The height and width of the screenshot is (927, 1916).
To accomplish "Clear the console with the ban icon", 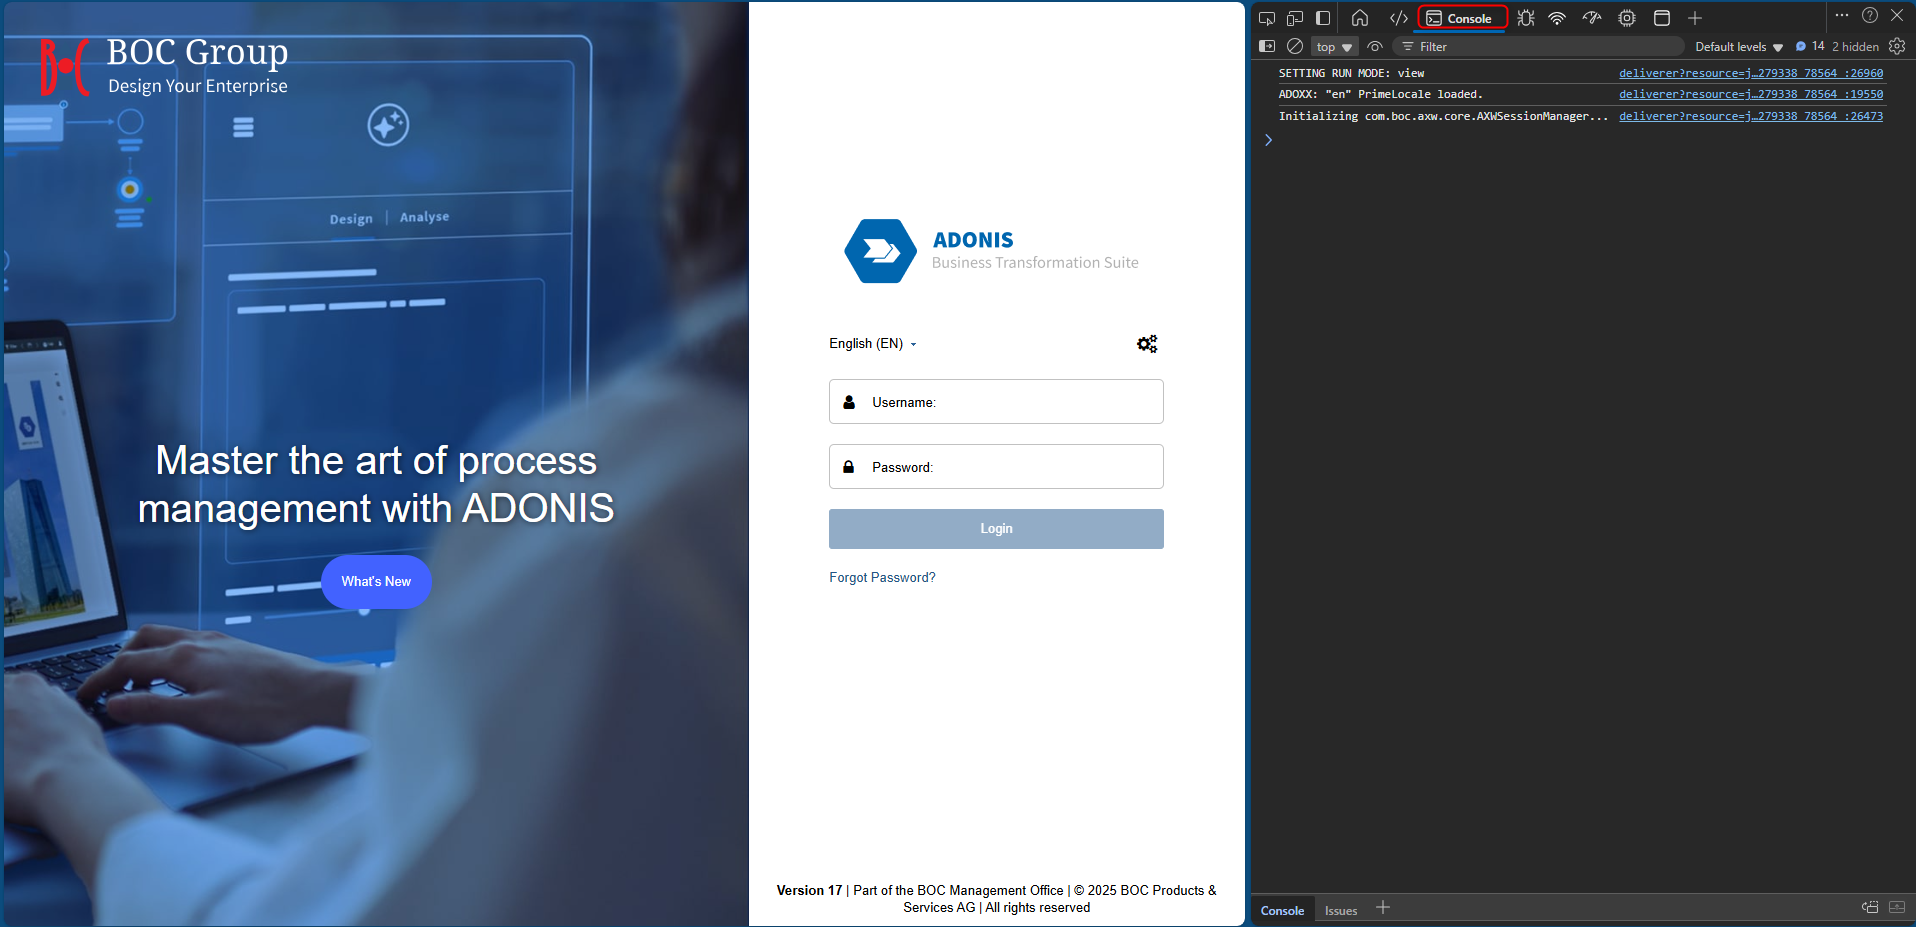I will click(1295, 46).
